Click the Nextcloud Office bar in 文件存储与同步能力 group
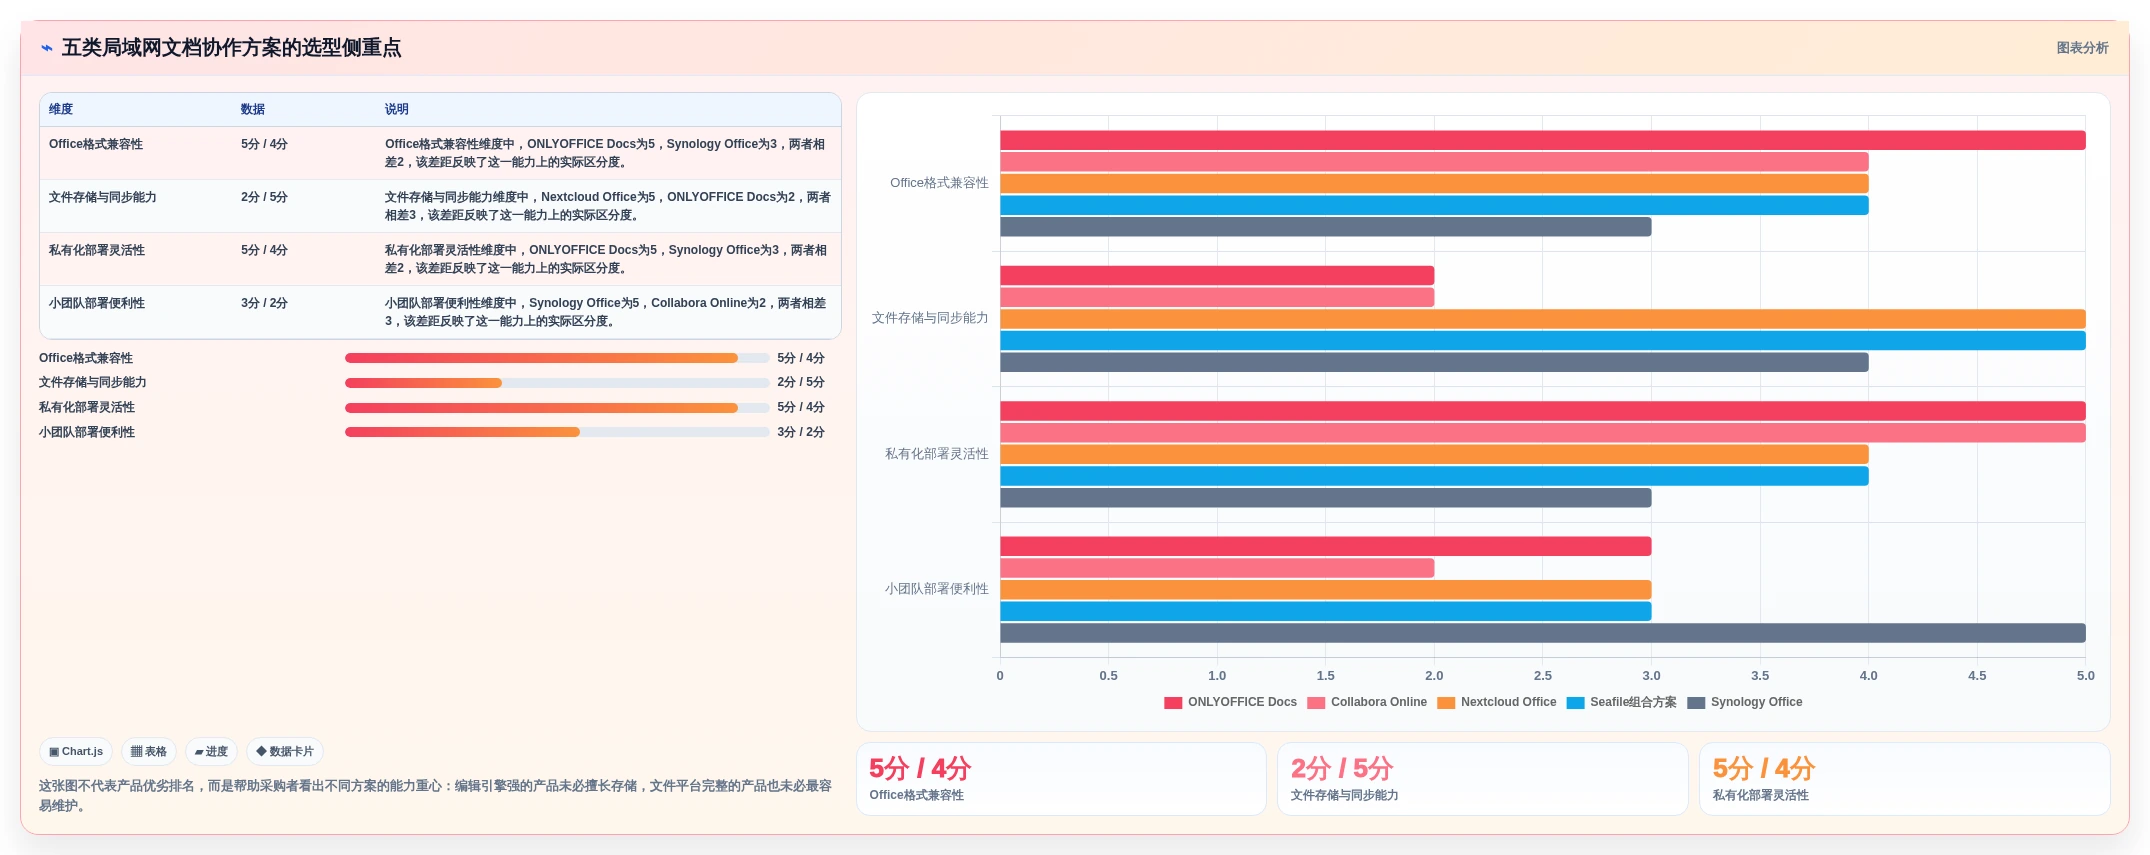Image resolution: width=2150 pixels, height=855 pixels. [1543, 319]
